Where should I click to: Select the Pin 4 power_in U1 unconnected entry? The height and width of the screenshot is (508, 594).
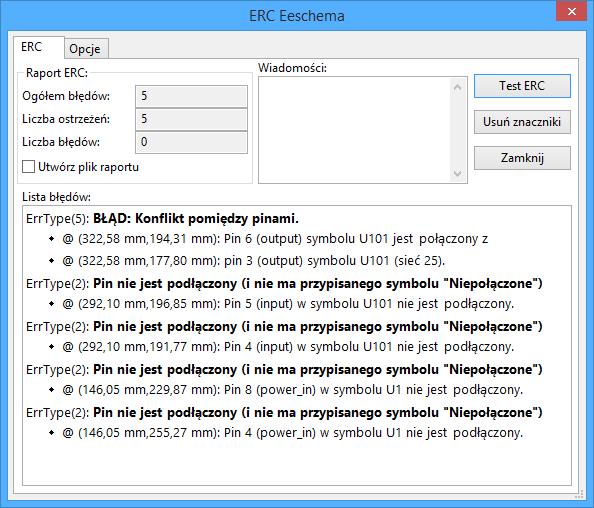(292, 433)
